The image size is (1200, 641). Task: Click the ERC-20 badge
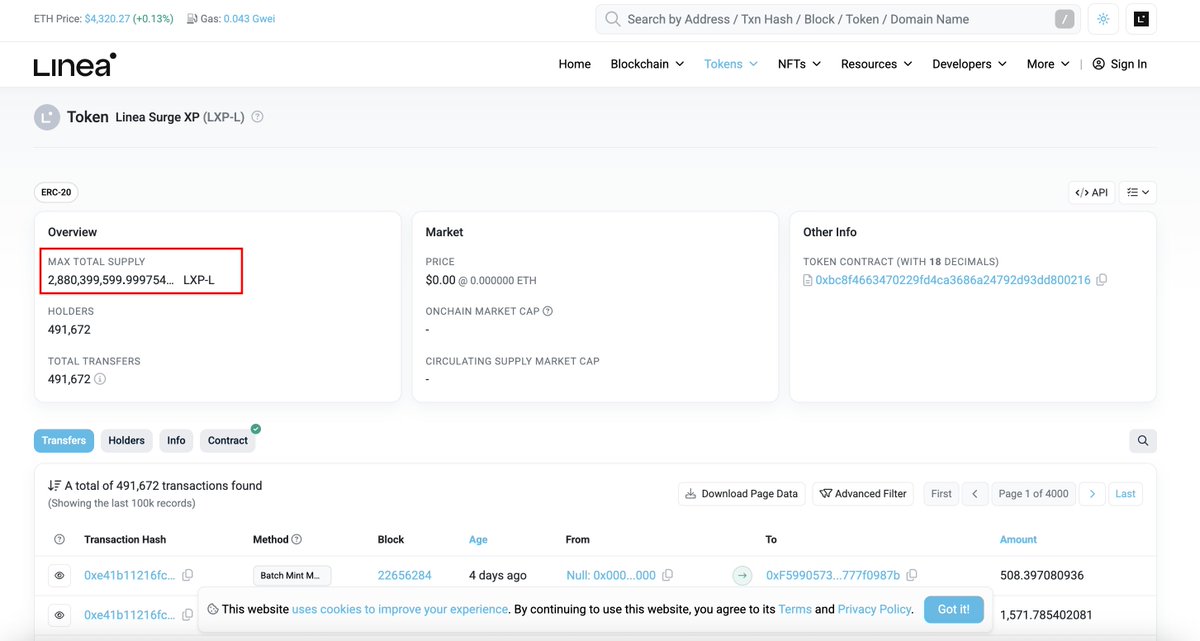coord(57,193)
